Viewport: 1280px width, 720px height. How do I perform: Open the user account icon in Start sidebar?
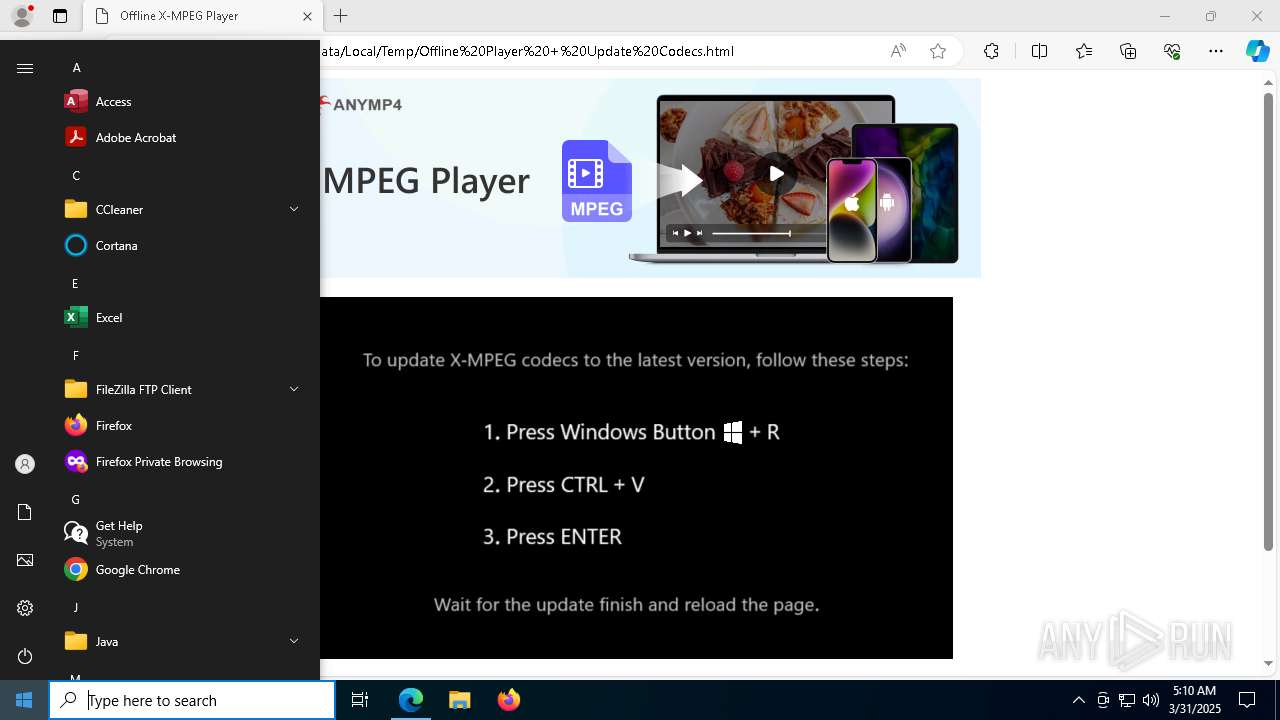point(25,464)
